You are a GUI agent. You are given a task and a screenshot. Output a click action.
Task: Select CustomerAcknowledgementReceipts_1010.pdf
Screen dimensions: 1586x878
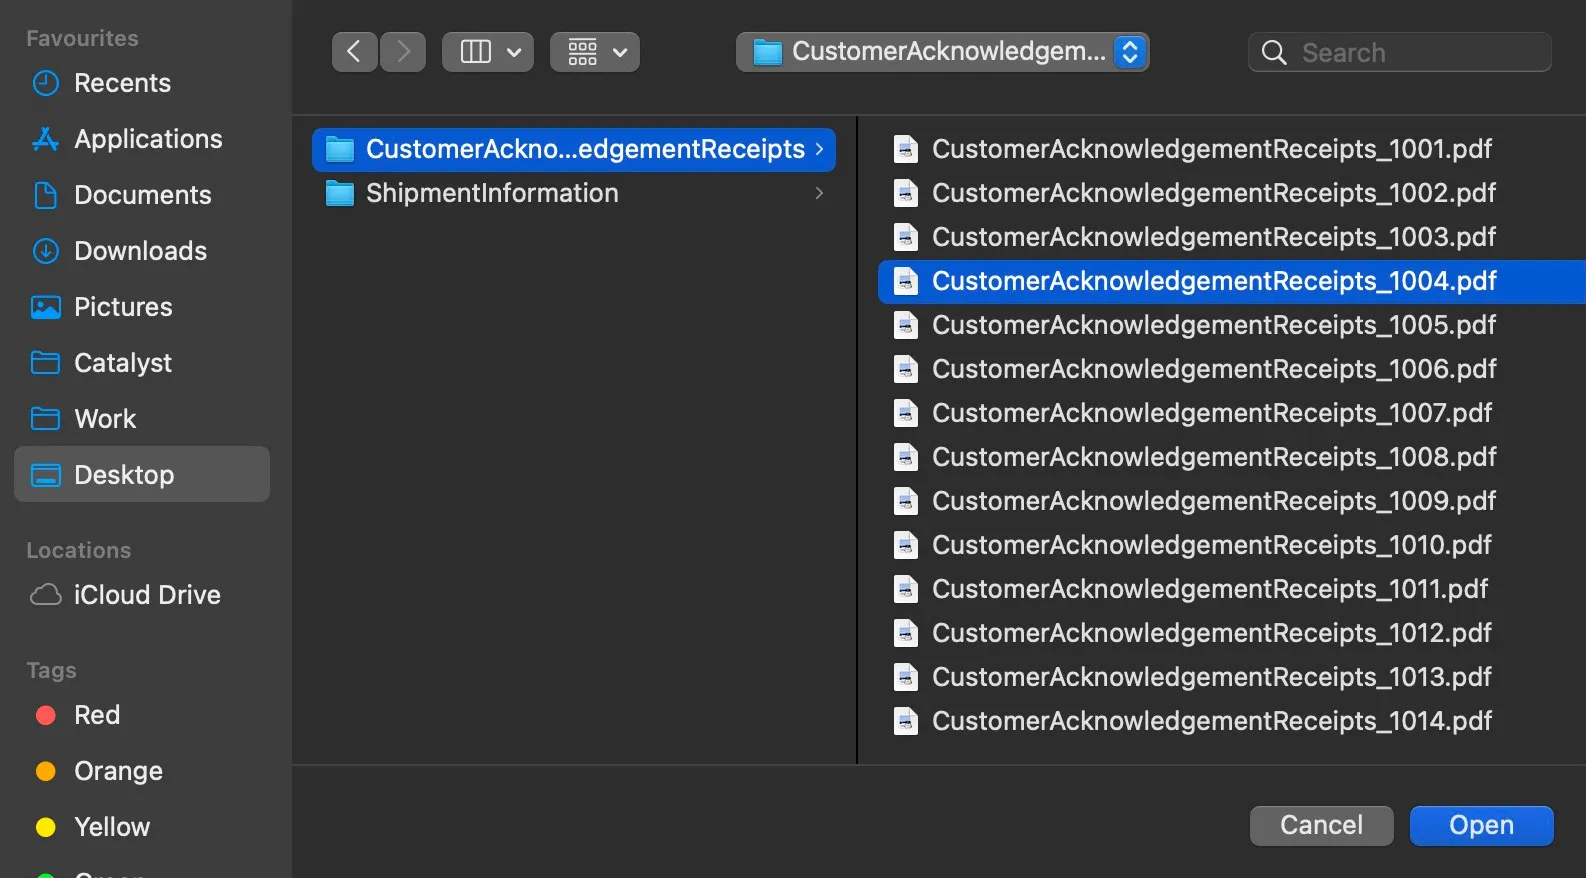(1231, 545)
